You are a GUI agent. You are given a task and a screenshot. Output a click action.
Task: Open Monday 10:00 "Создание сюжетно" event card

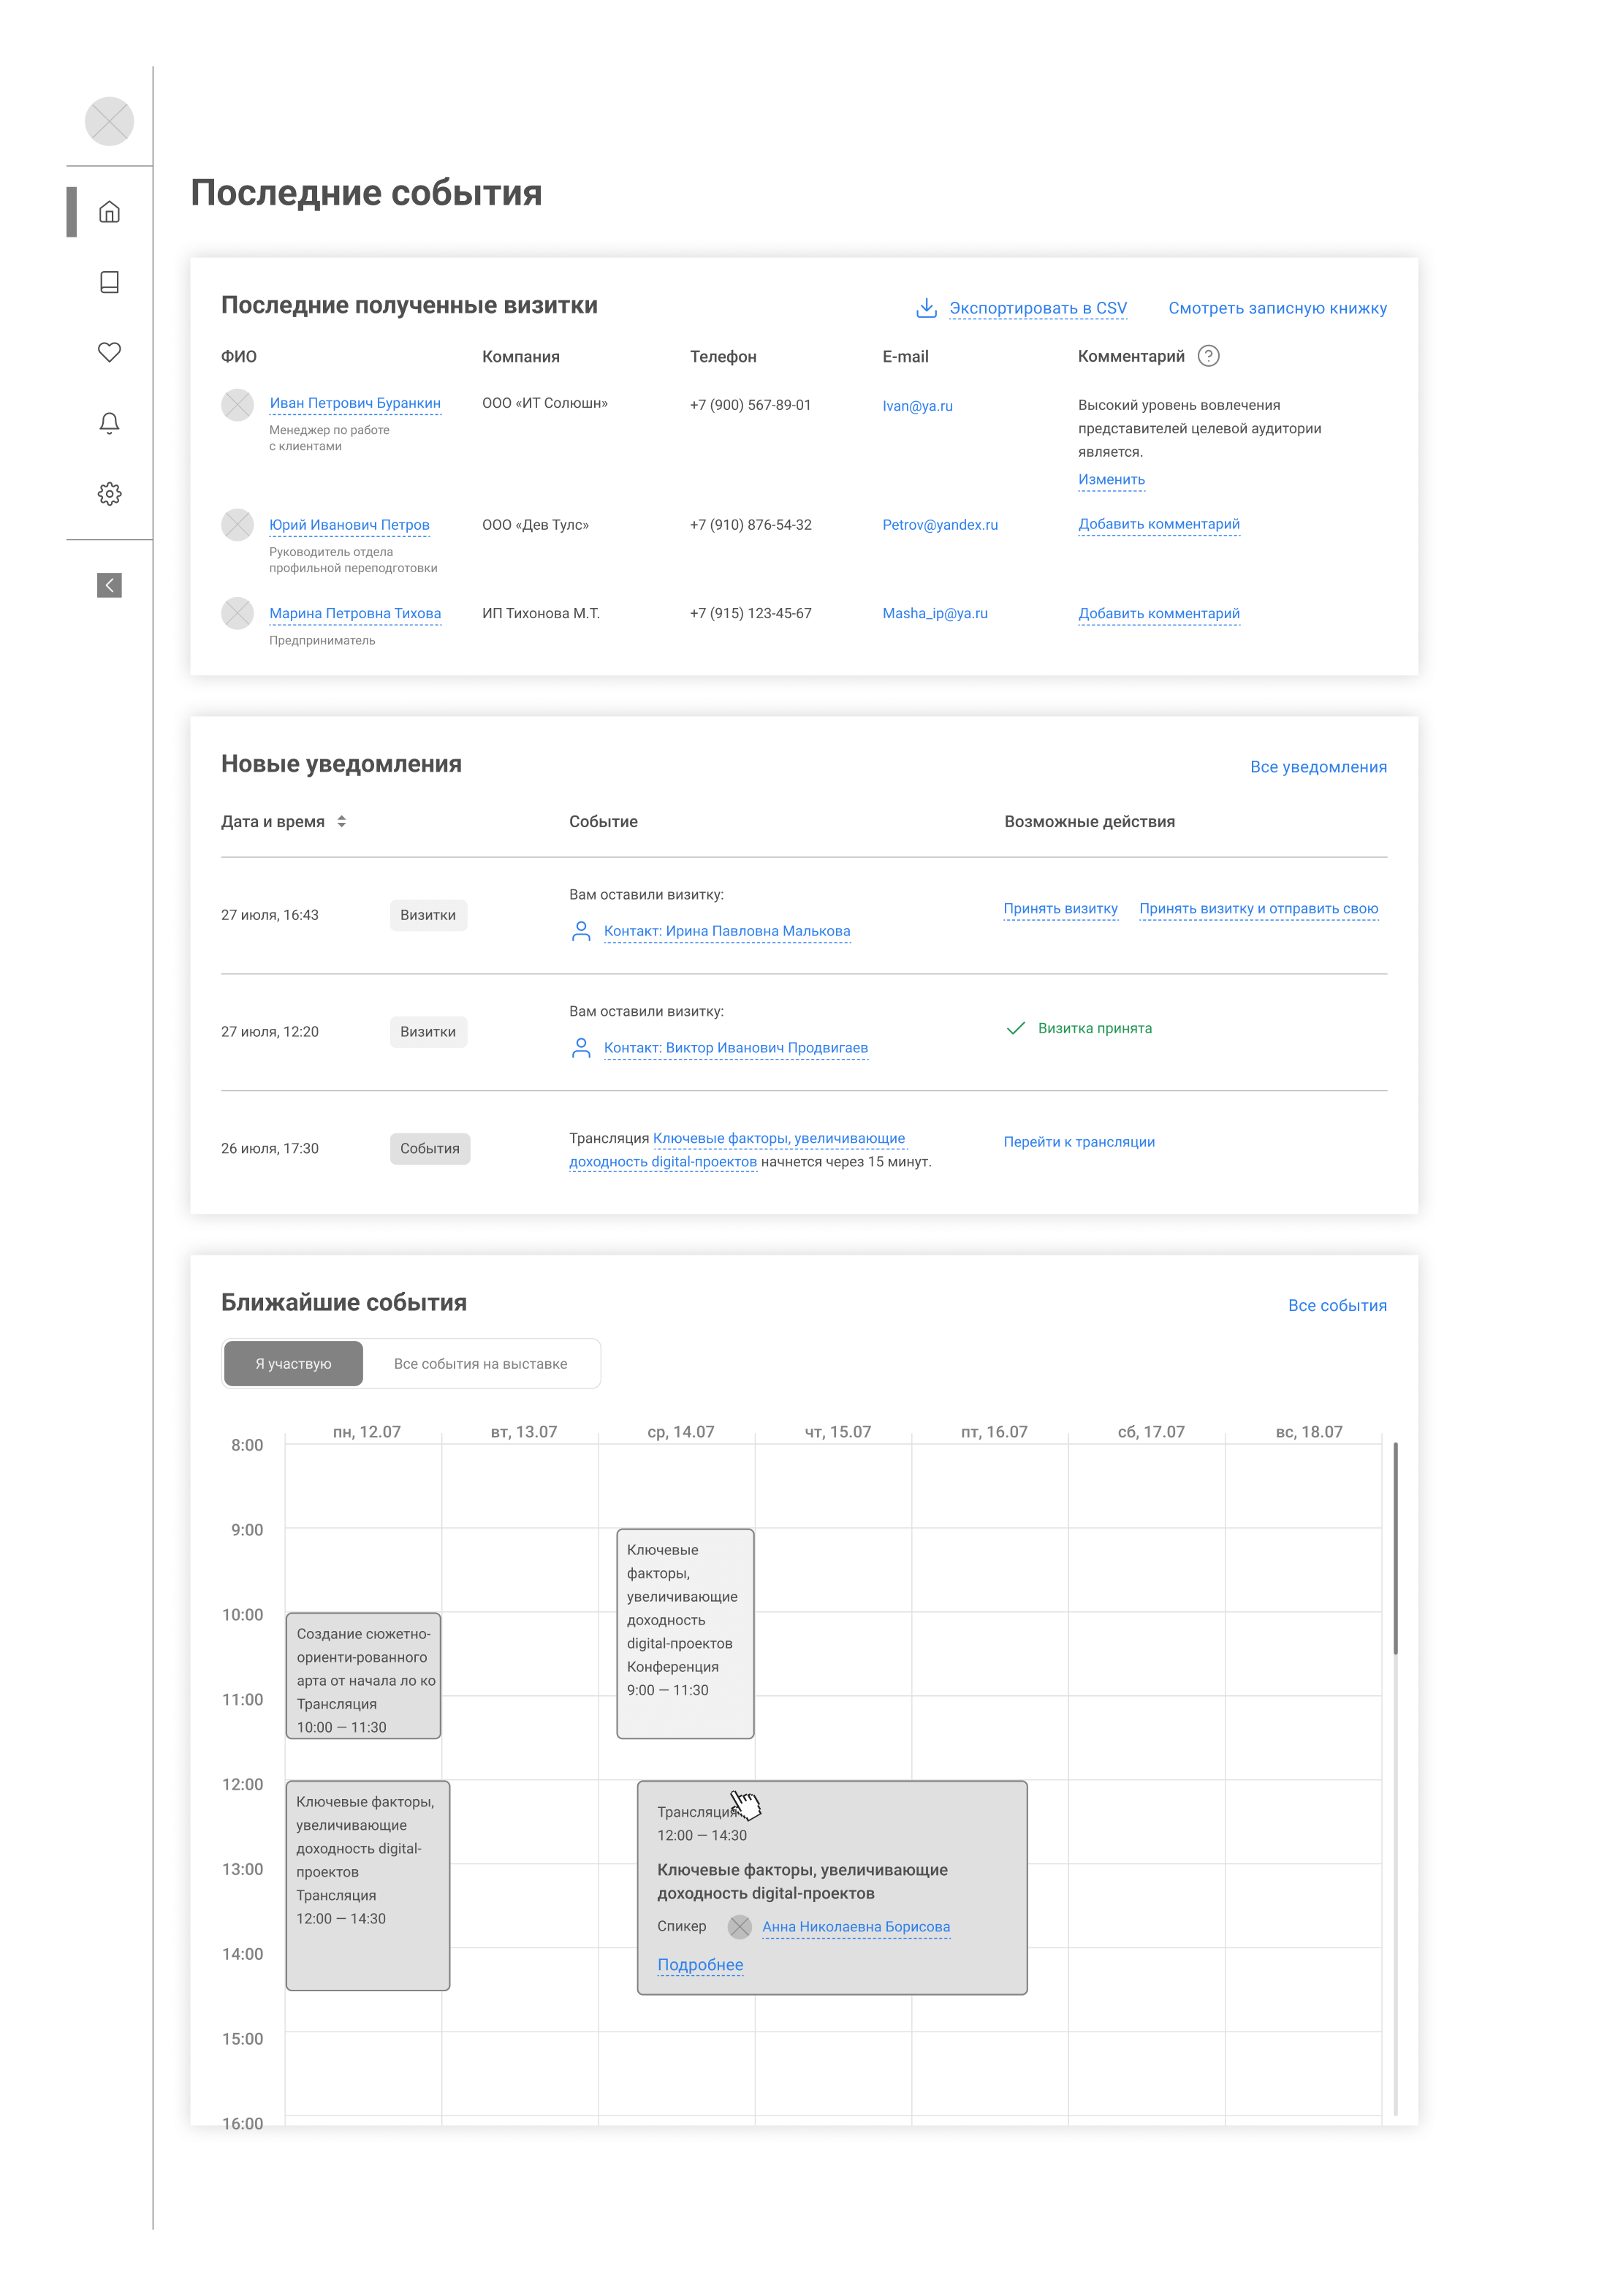(363, 1676)
